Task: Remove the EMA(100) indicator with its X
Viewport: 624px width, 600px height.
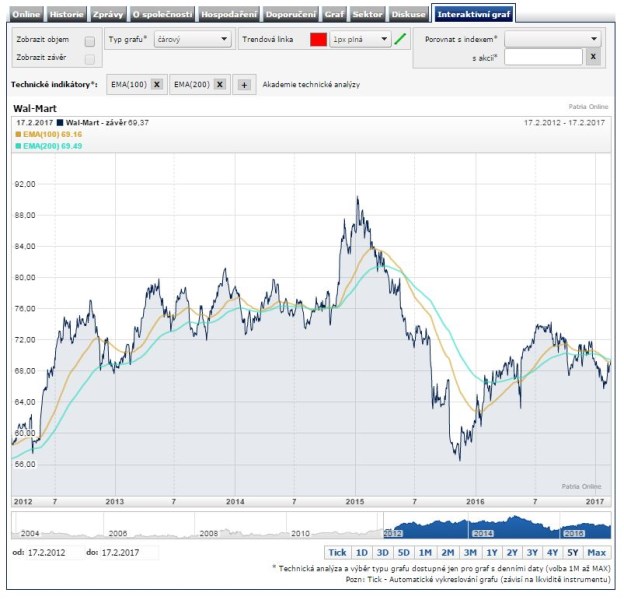Action: click(x=157, y=85)
